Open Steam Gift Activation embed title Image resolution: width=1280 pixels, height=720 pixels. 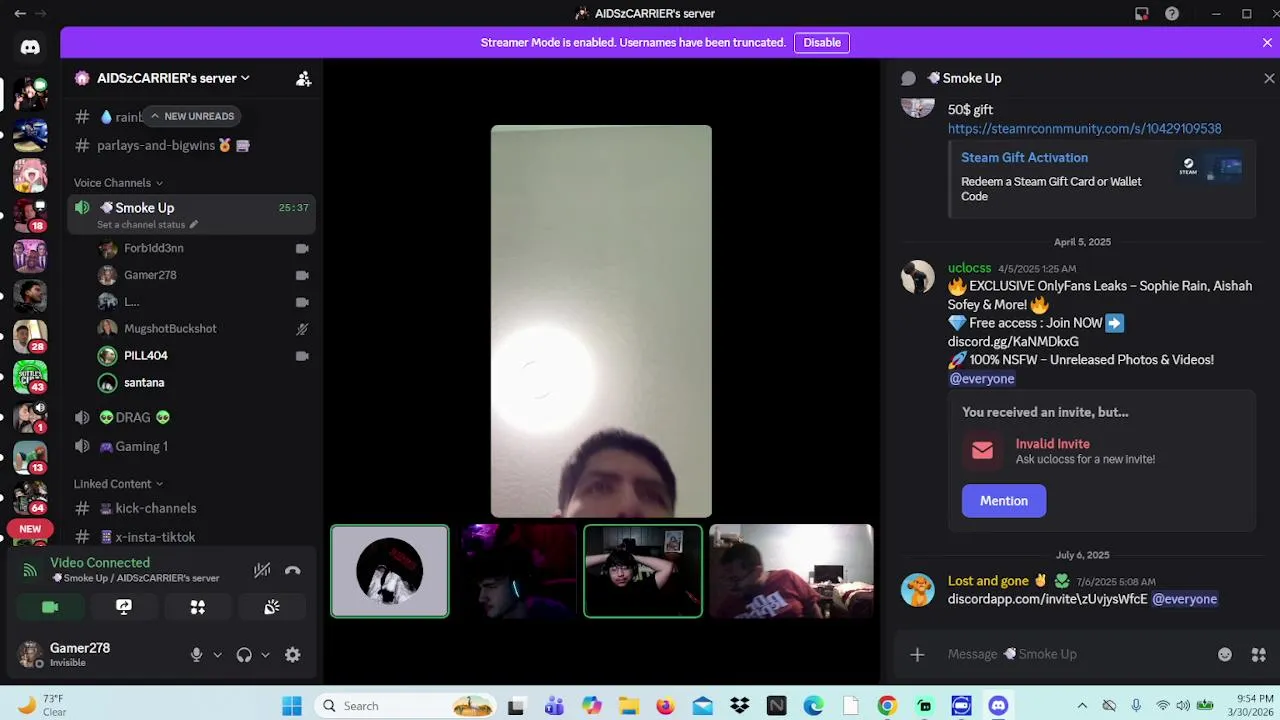[1024, 158]
